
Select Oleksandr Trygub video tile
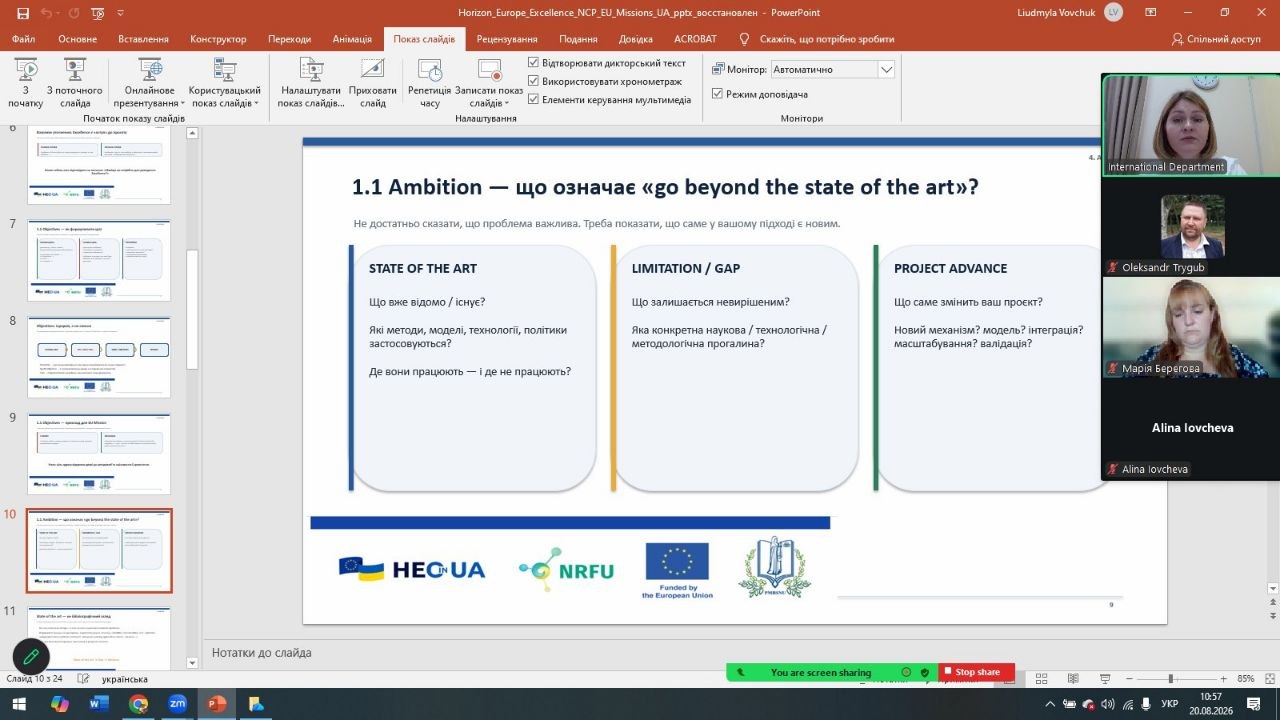pyautogui.click(x=1190, y=227)
